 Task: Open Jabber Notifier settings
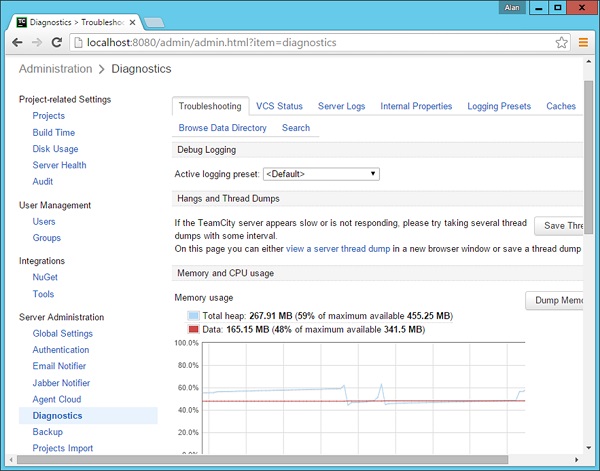tap(61, 383)
